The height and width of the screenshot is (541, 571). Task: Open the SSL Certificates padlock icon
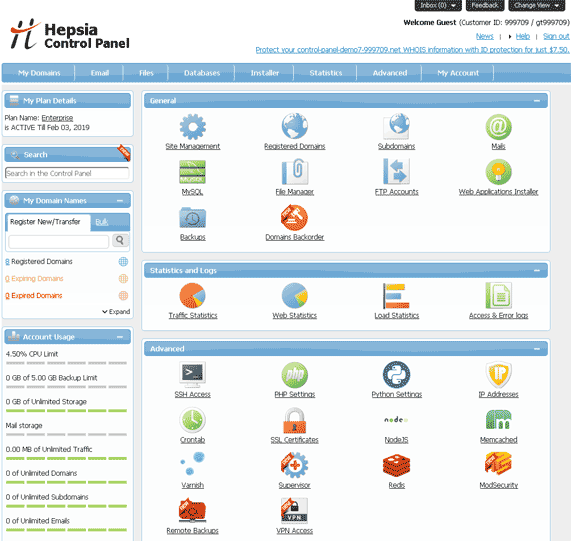(x=295, y=420)
